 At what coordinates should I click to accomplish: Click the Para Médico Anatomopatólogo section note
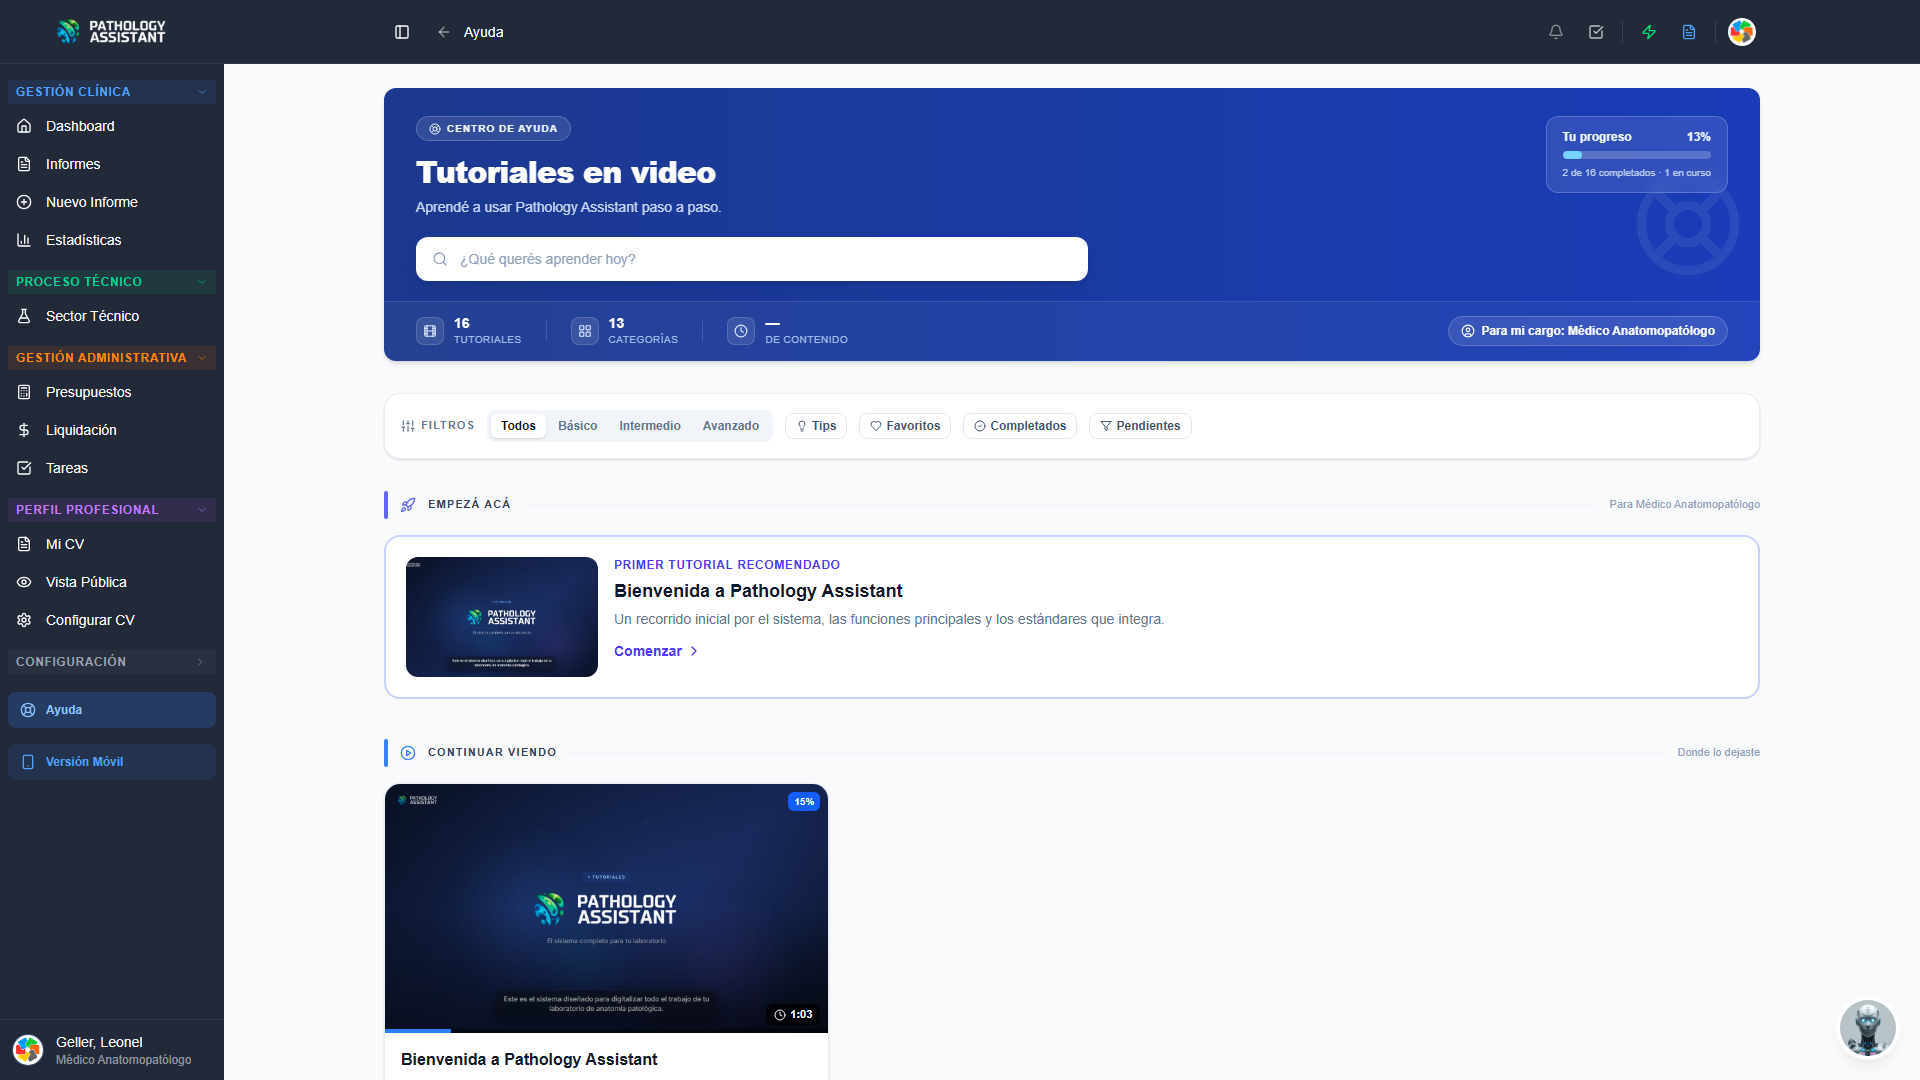point(1685,505)
